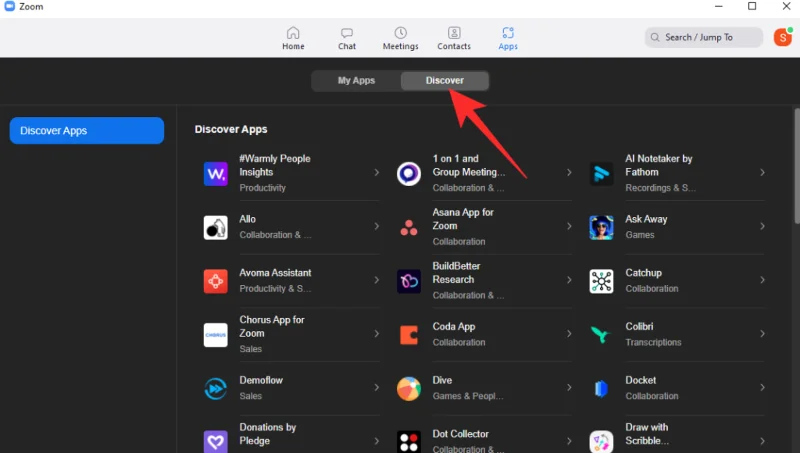Click the Docket app icon
800x453 pixels.
click(x=601, y=388)
